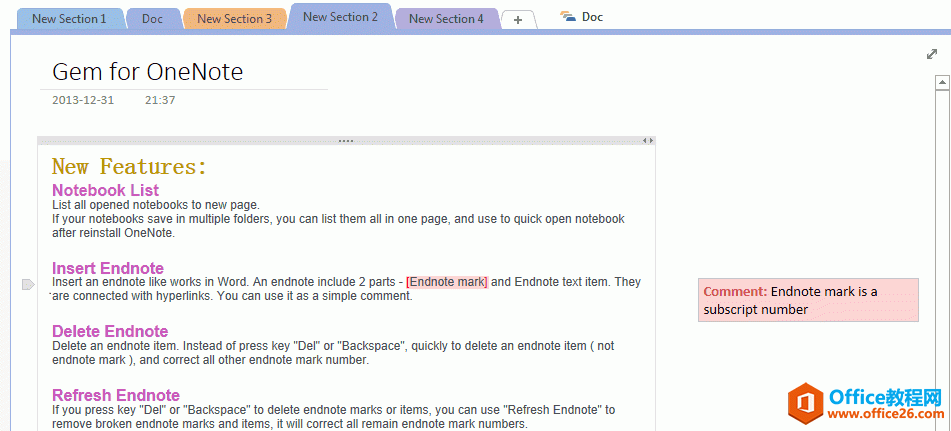Image resolution: width=951 pixels, height=431 pixels.
Task: Click the Notebook List heading
Action: (x=105, y=190)
